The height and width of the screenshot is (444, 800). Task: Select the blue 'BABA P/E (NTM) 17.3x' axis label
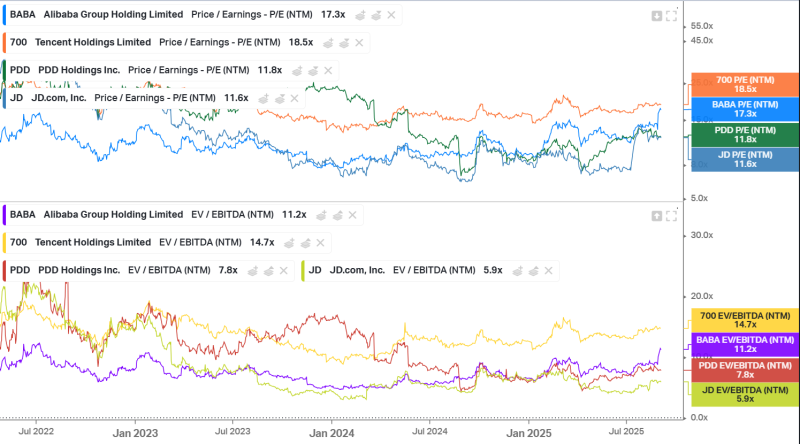click(x=745, y=109)
